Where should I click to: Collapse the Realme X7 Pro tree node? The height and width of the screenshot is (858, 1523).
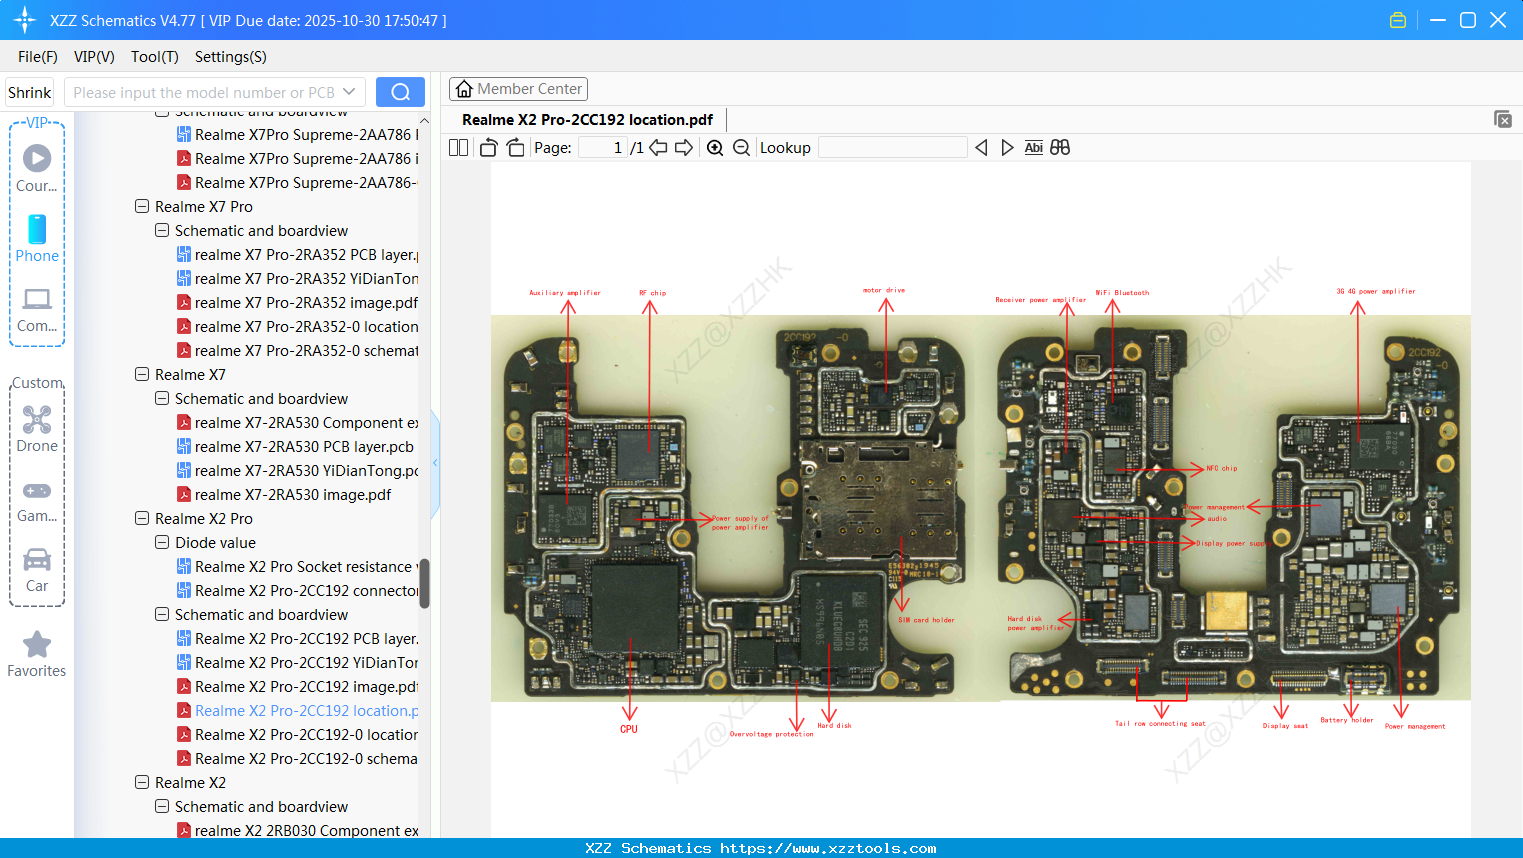click(142, 207)
